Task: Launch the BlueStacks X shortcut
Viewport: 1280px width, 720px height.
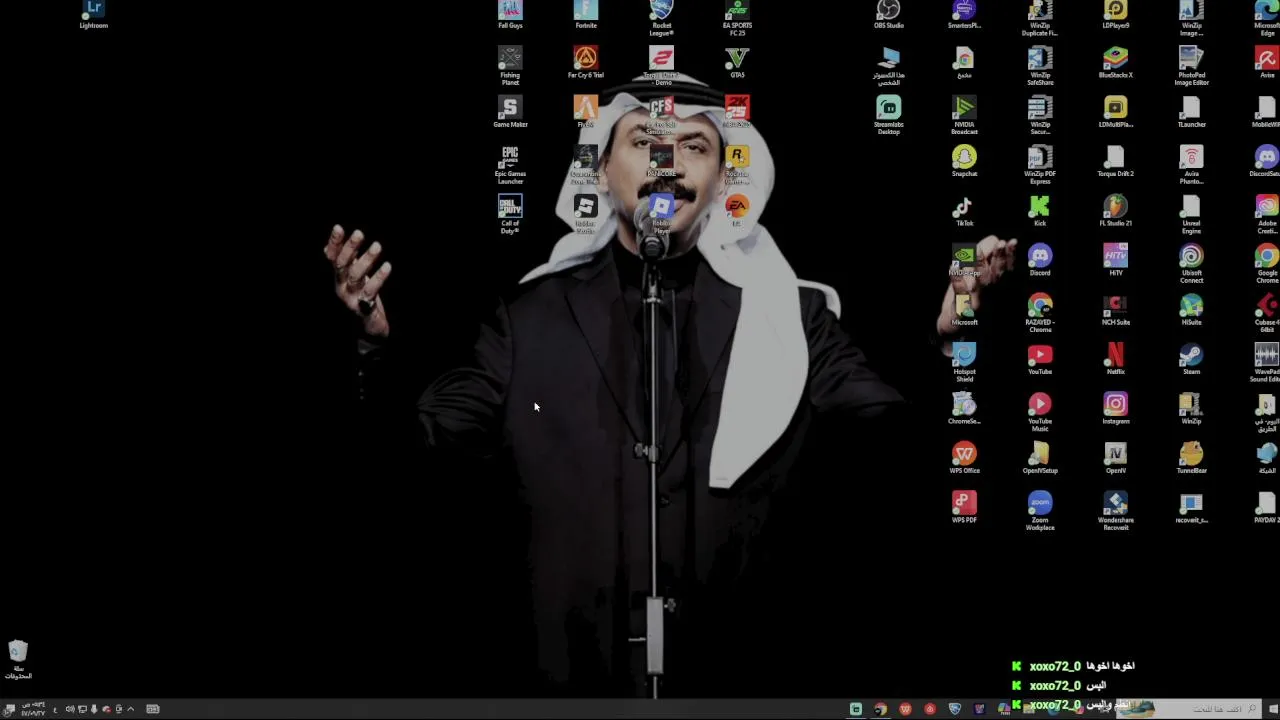Action: click(x=1115, y=62)
